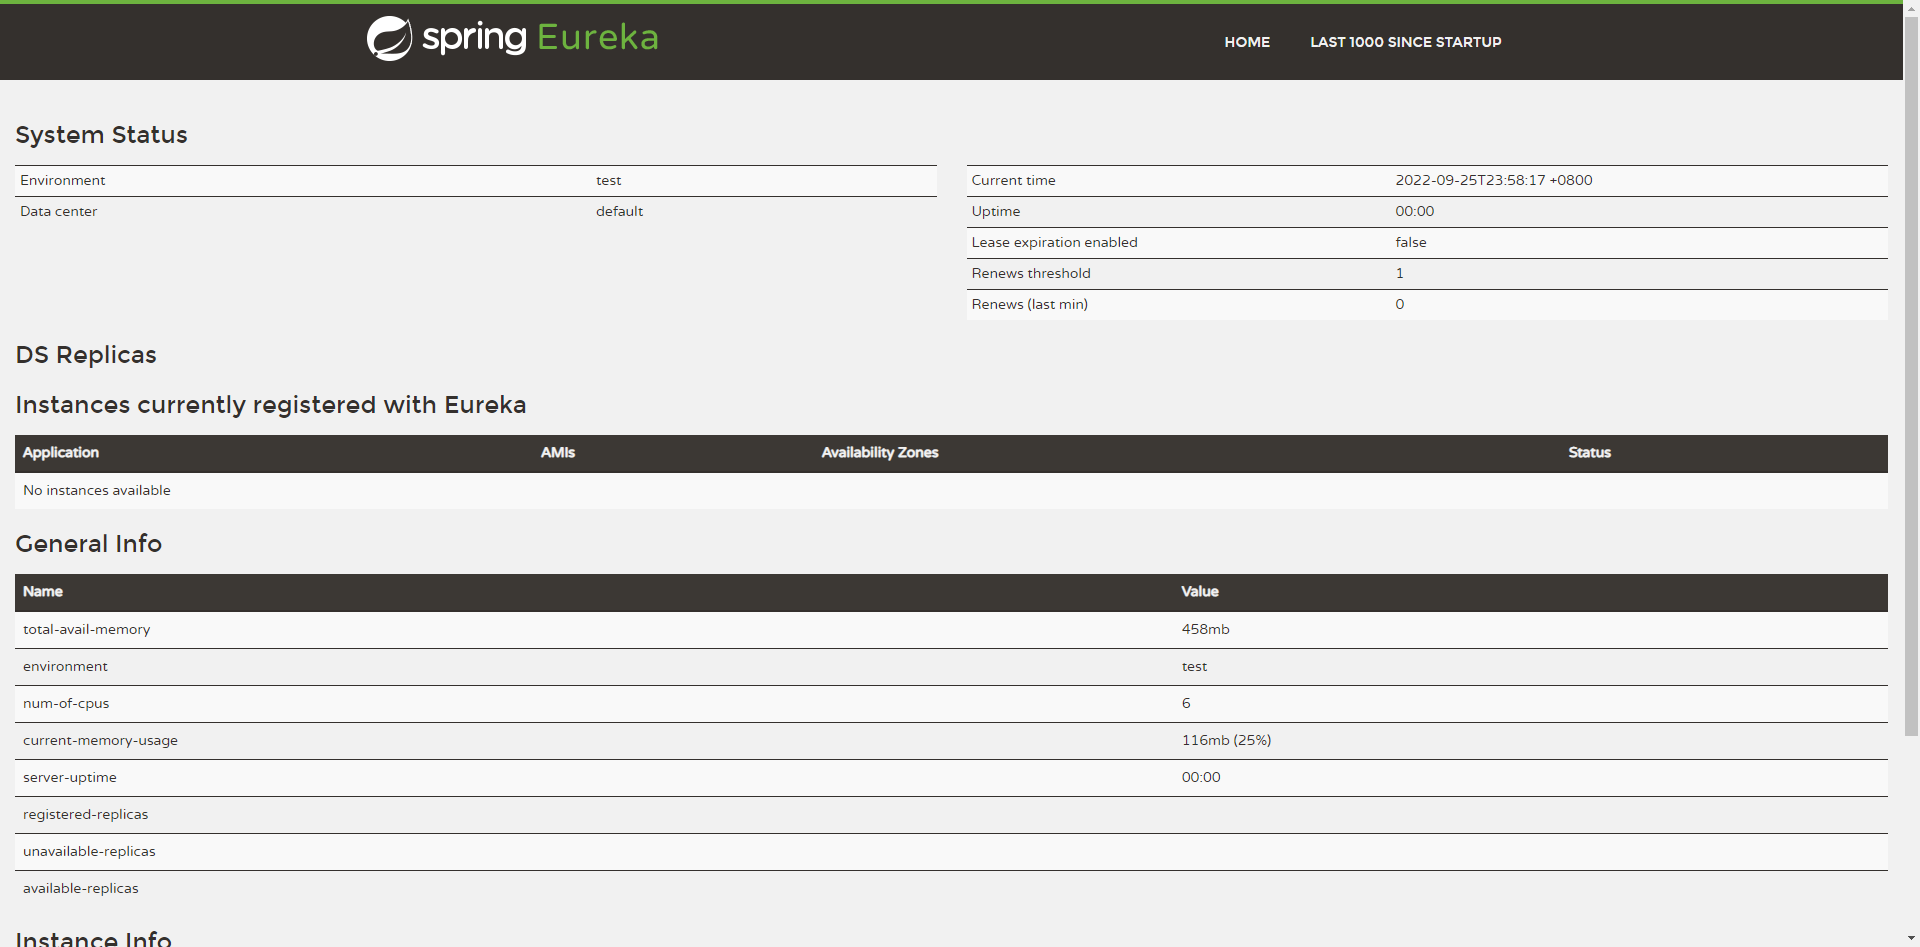Click the "Value" column header
The image size is (1920, 947).
1199,592
